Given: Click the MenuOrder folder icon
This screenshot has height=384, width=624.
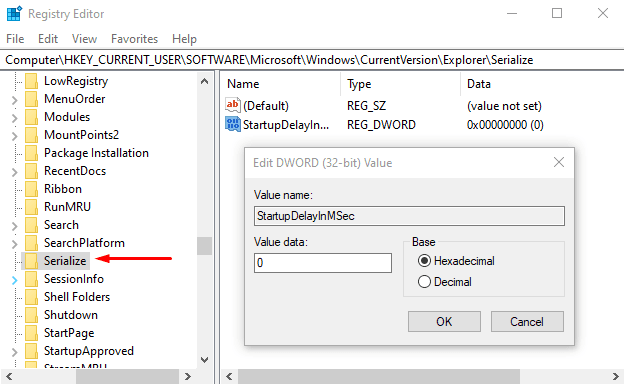Looking at the screenshot, I should pyautogui.click(x=31, y=99).
